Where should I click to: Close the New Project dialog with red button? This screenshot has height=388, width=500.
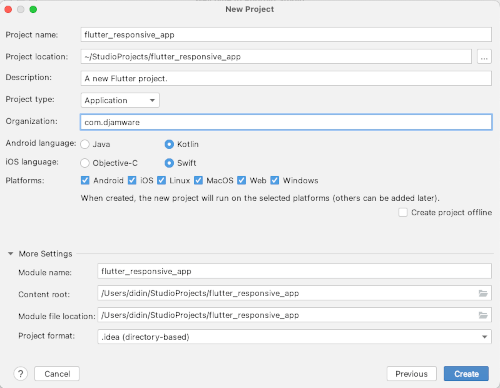tap(8, 9)
